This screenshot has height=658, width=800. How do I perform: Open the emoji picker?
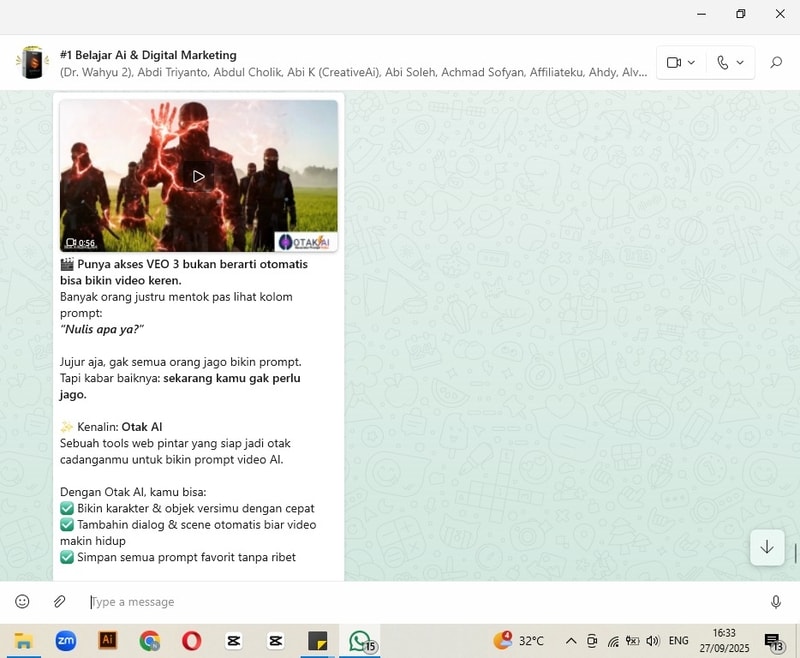pyautogui.click(x=22, y=602)
